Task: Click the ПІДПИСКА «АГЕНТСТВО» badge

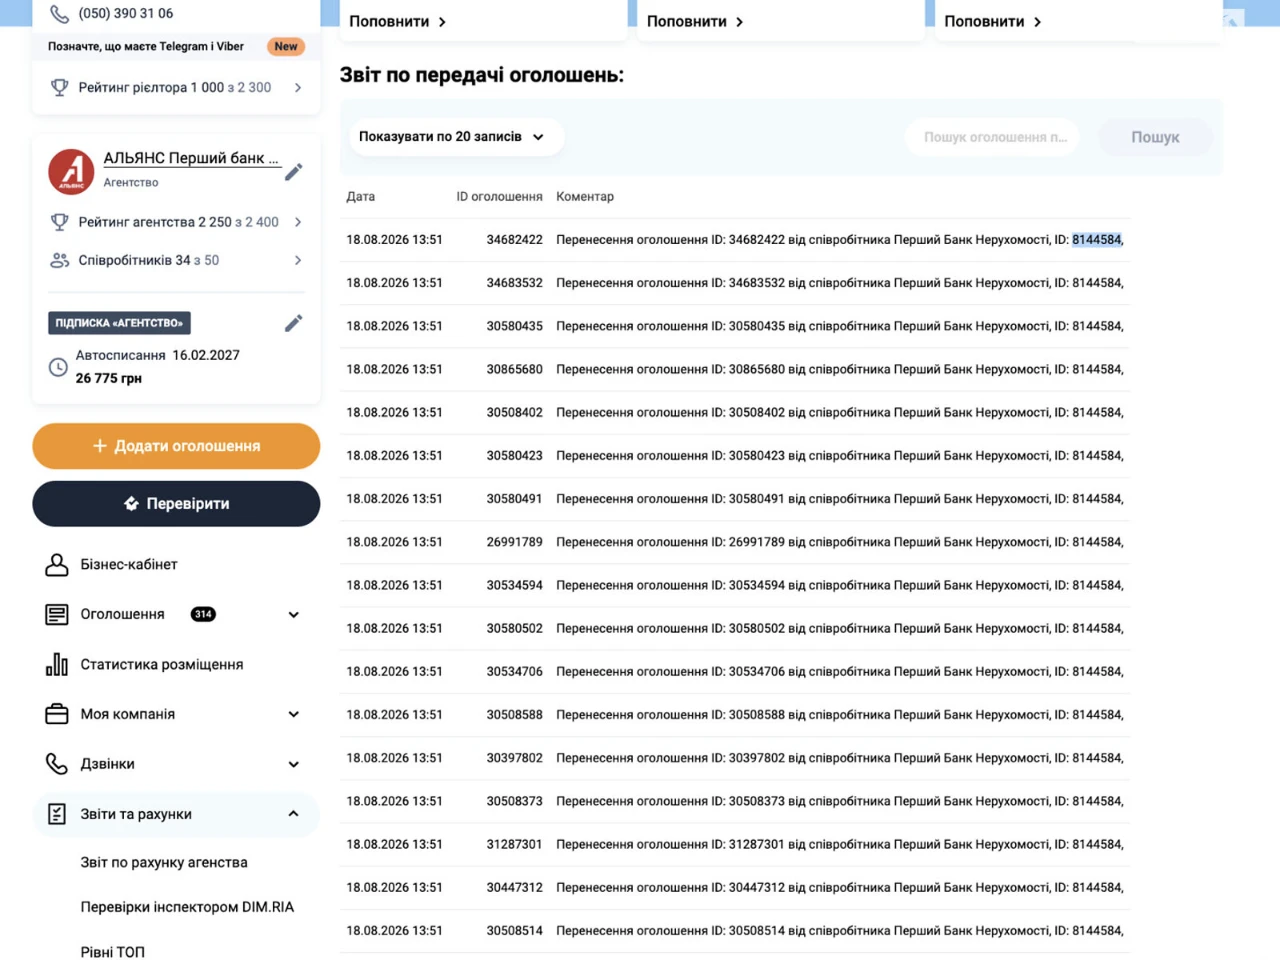Action: (x=119, y=323)
